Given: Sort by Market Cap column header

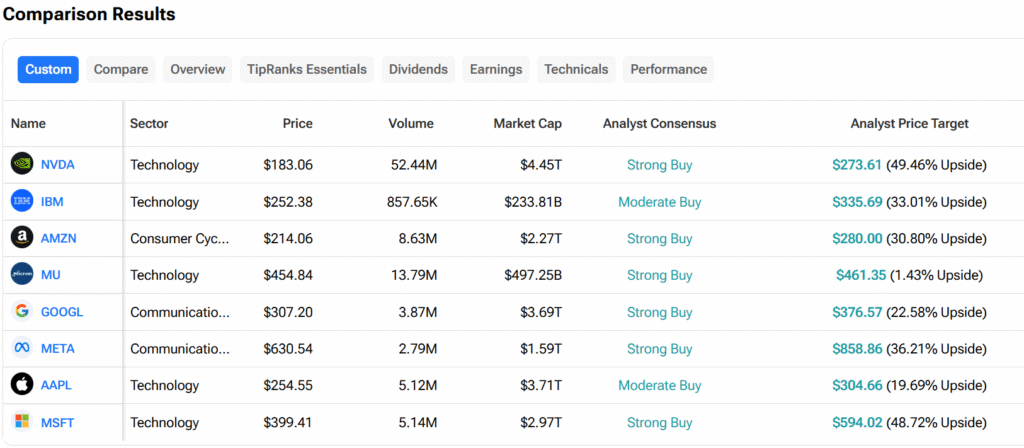Looking at the screenshot, I should click(x=527, y=123).
